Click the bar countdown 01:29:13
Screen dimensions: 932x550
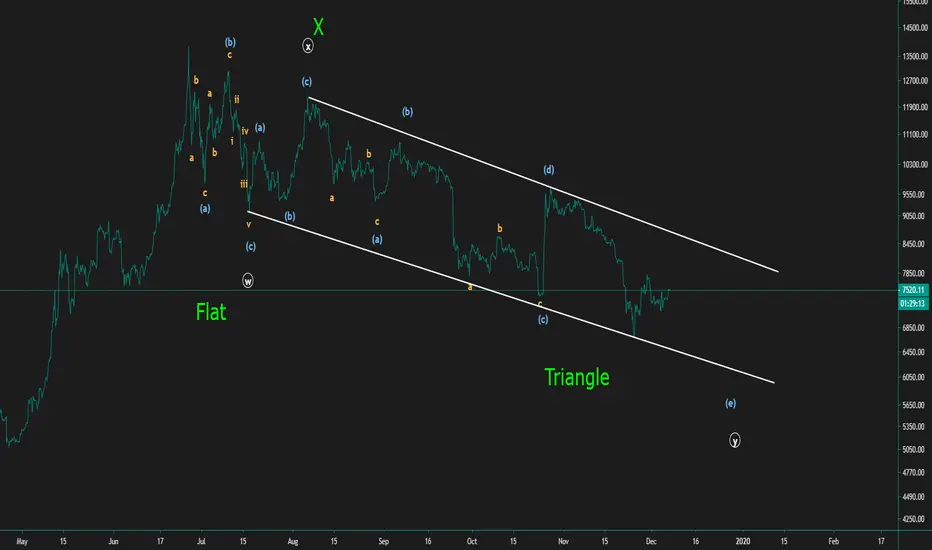[913, 303]
